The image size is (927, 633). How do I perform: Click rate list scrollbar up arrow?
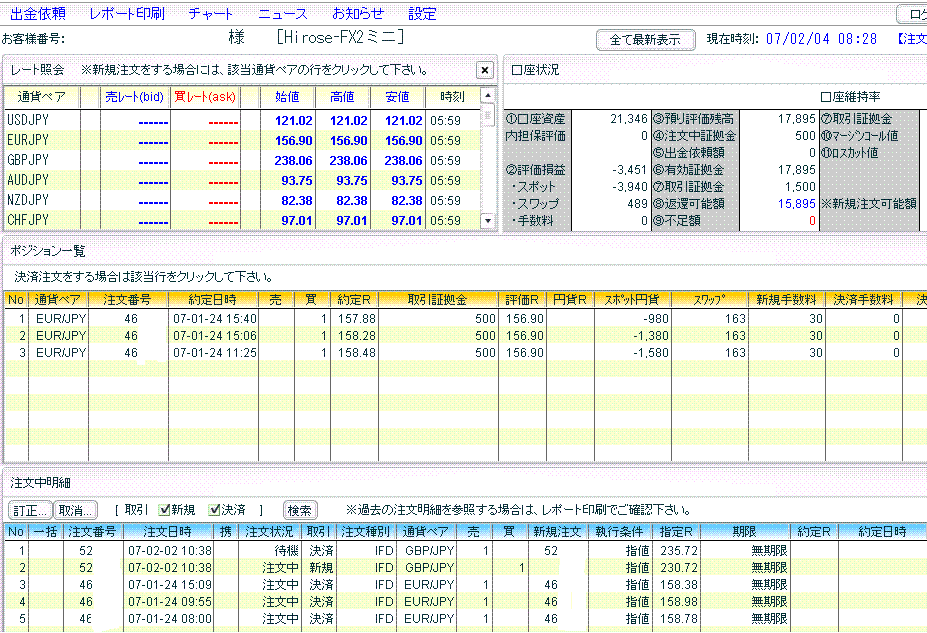(488, 95)
